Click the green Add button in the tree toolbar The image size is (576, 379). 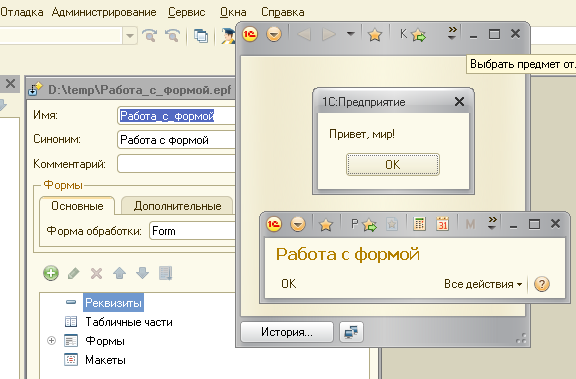point(51,273)
